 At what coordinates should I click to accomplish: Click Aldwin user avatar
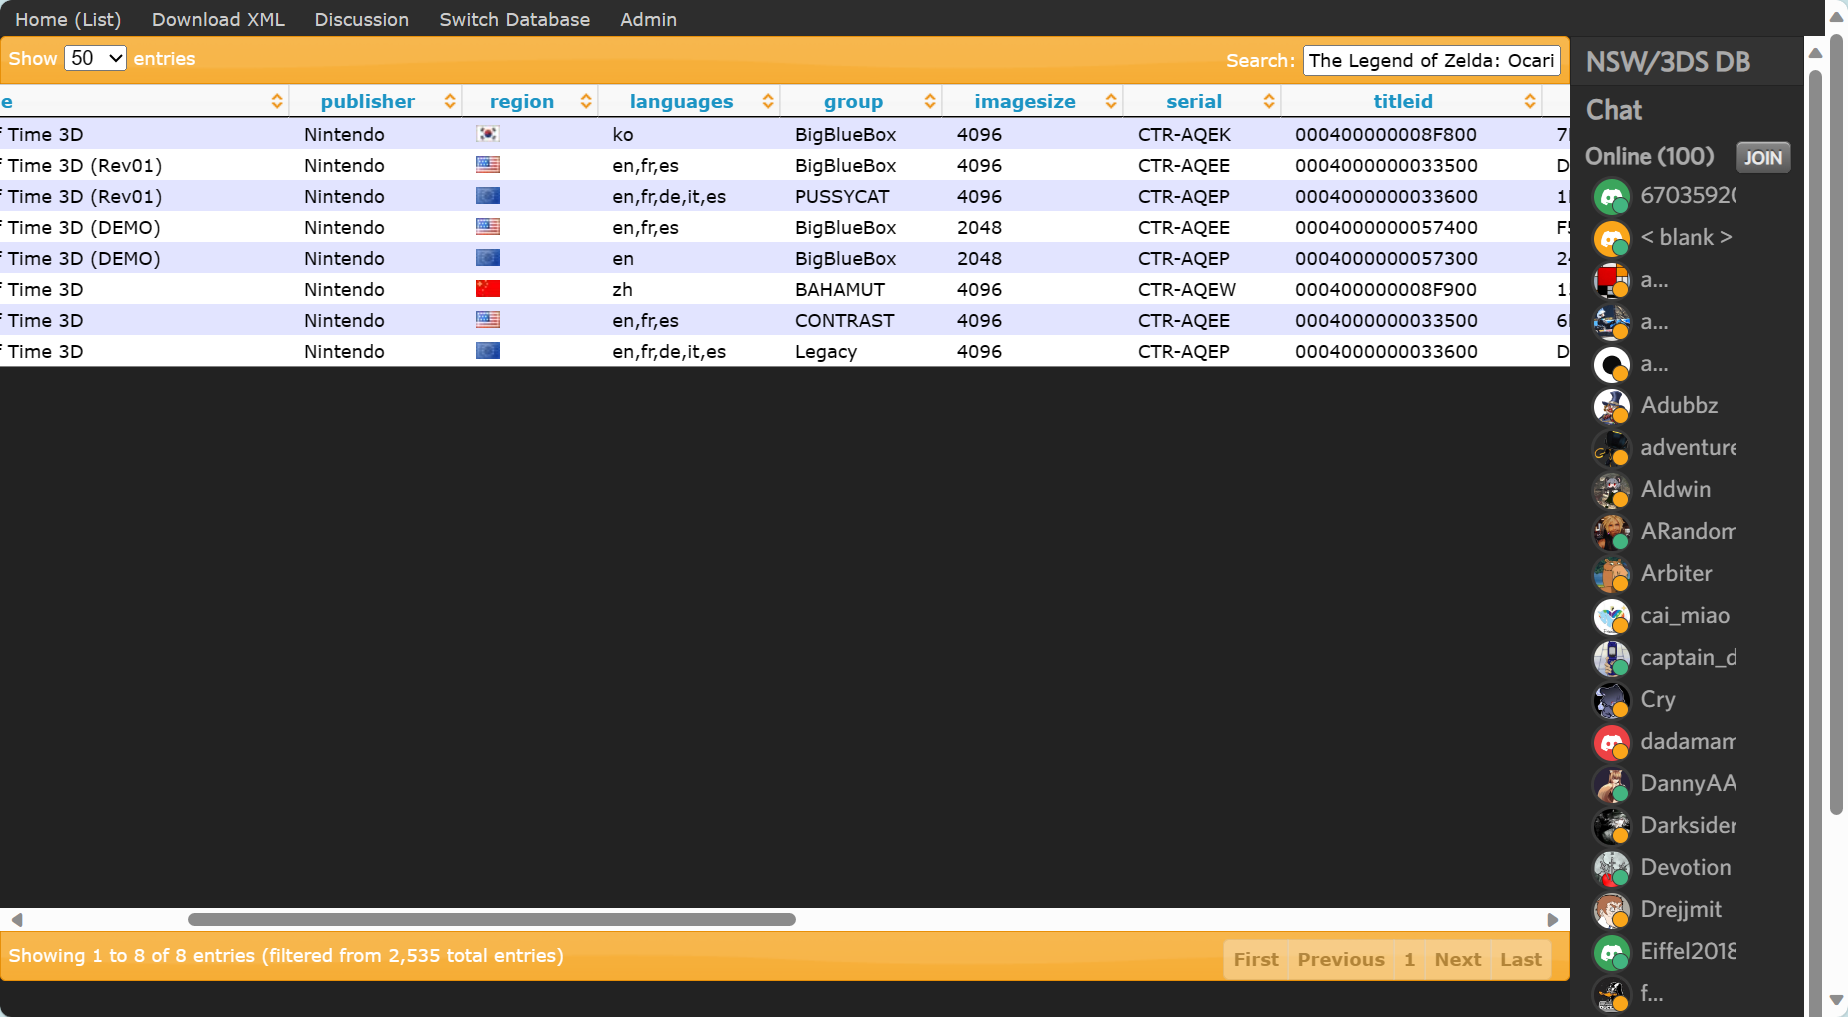point(1611,491)
